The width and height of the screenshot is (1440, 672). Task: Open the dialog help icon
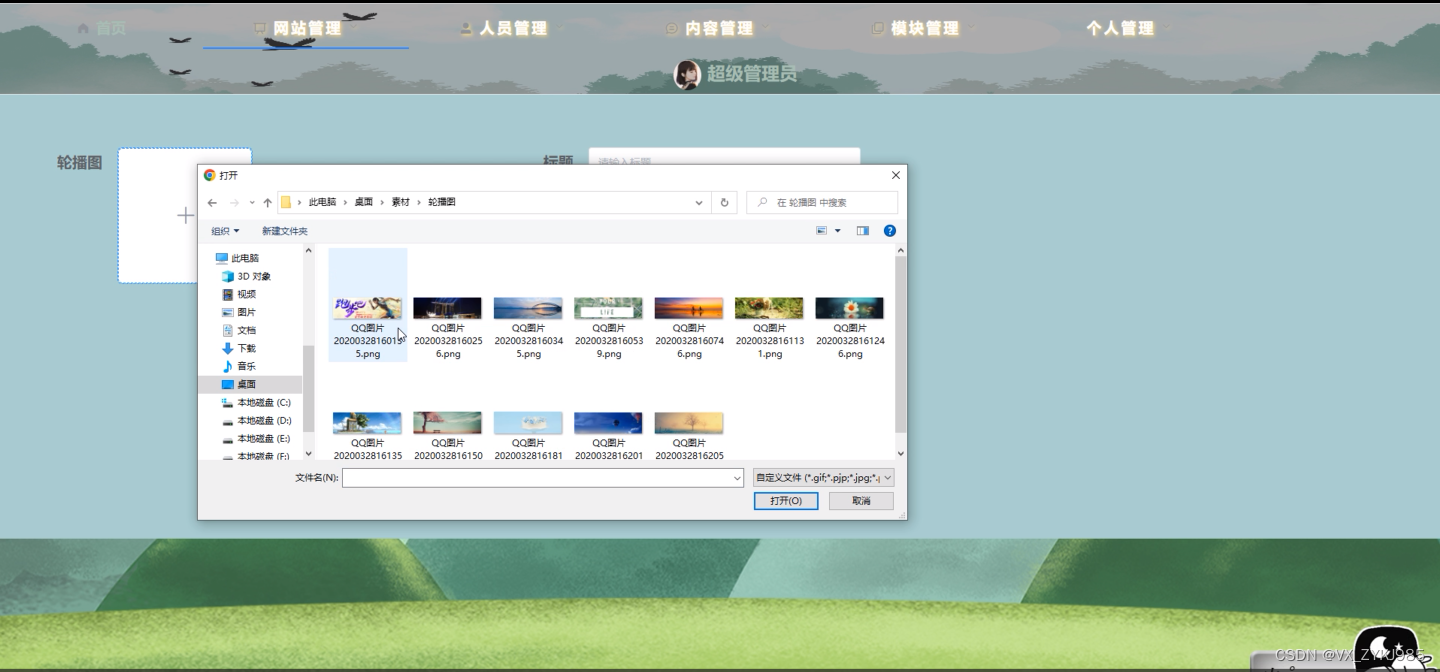tap(890, 231)
